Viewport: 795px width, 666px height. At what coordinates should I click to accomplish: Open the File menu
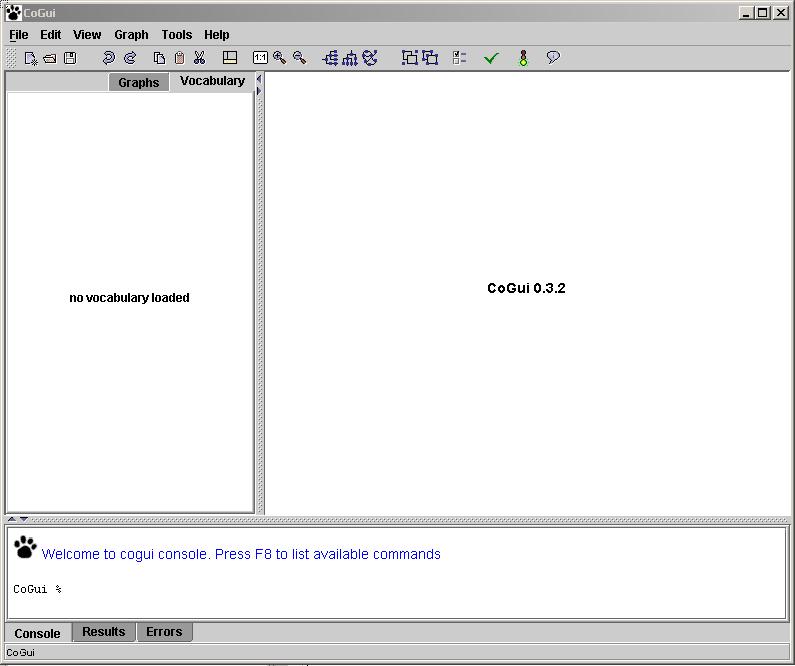coord(19,35)
